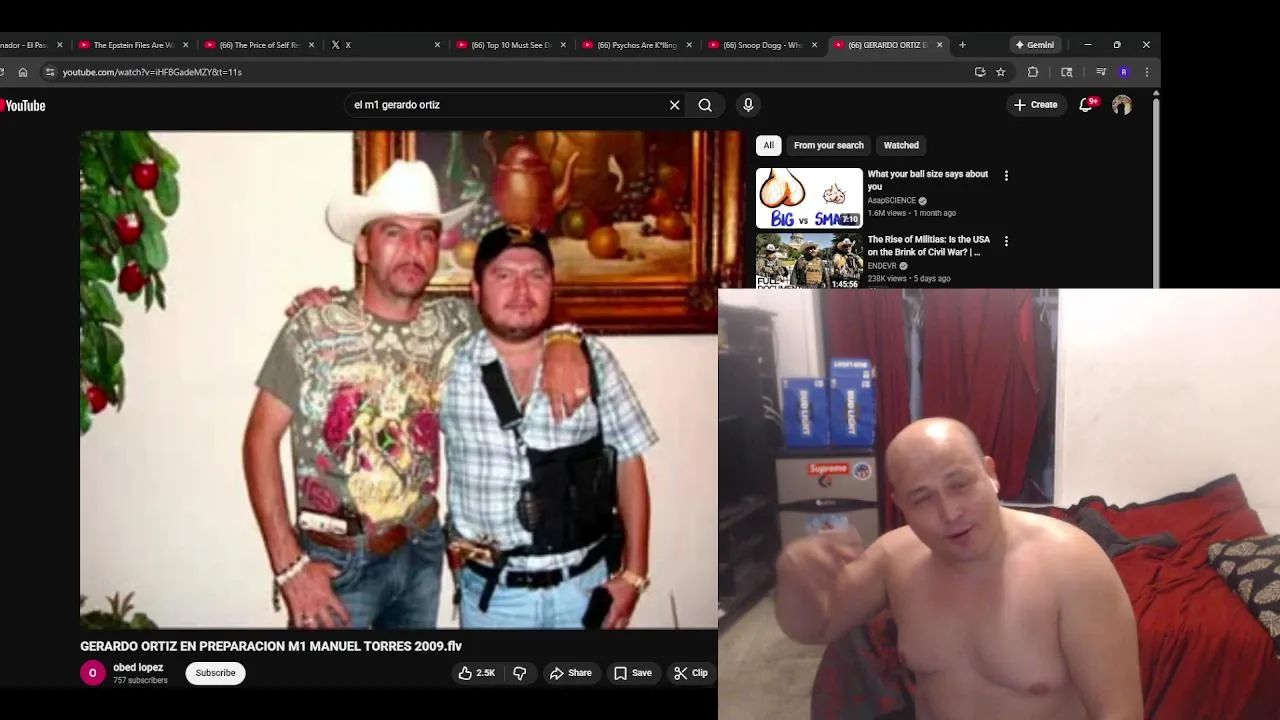Open site information icon in address bar

coord(50,72)
